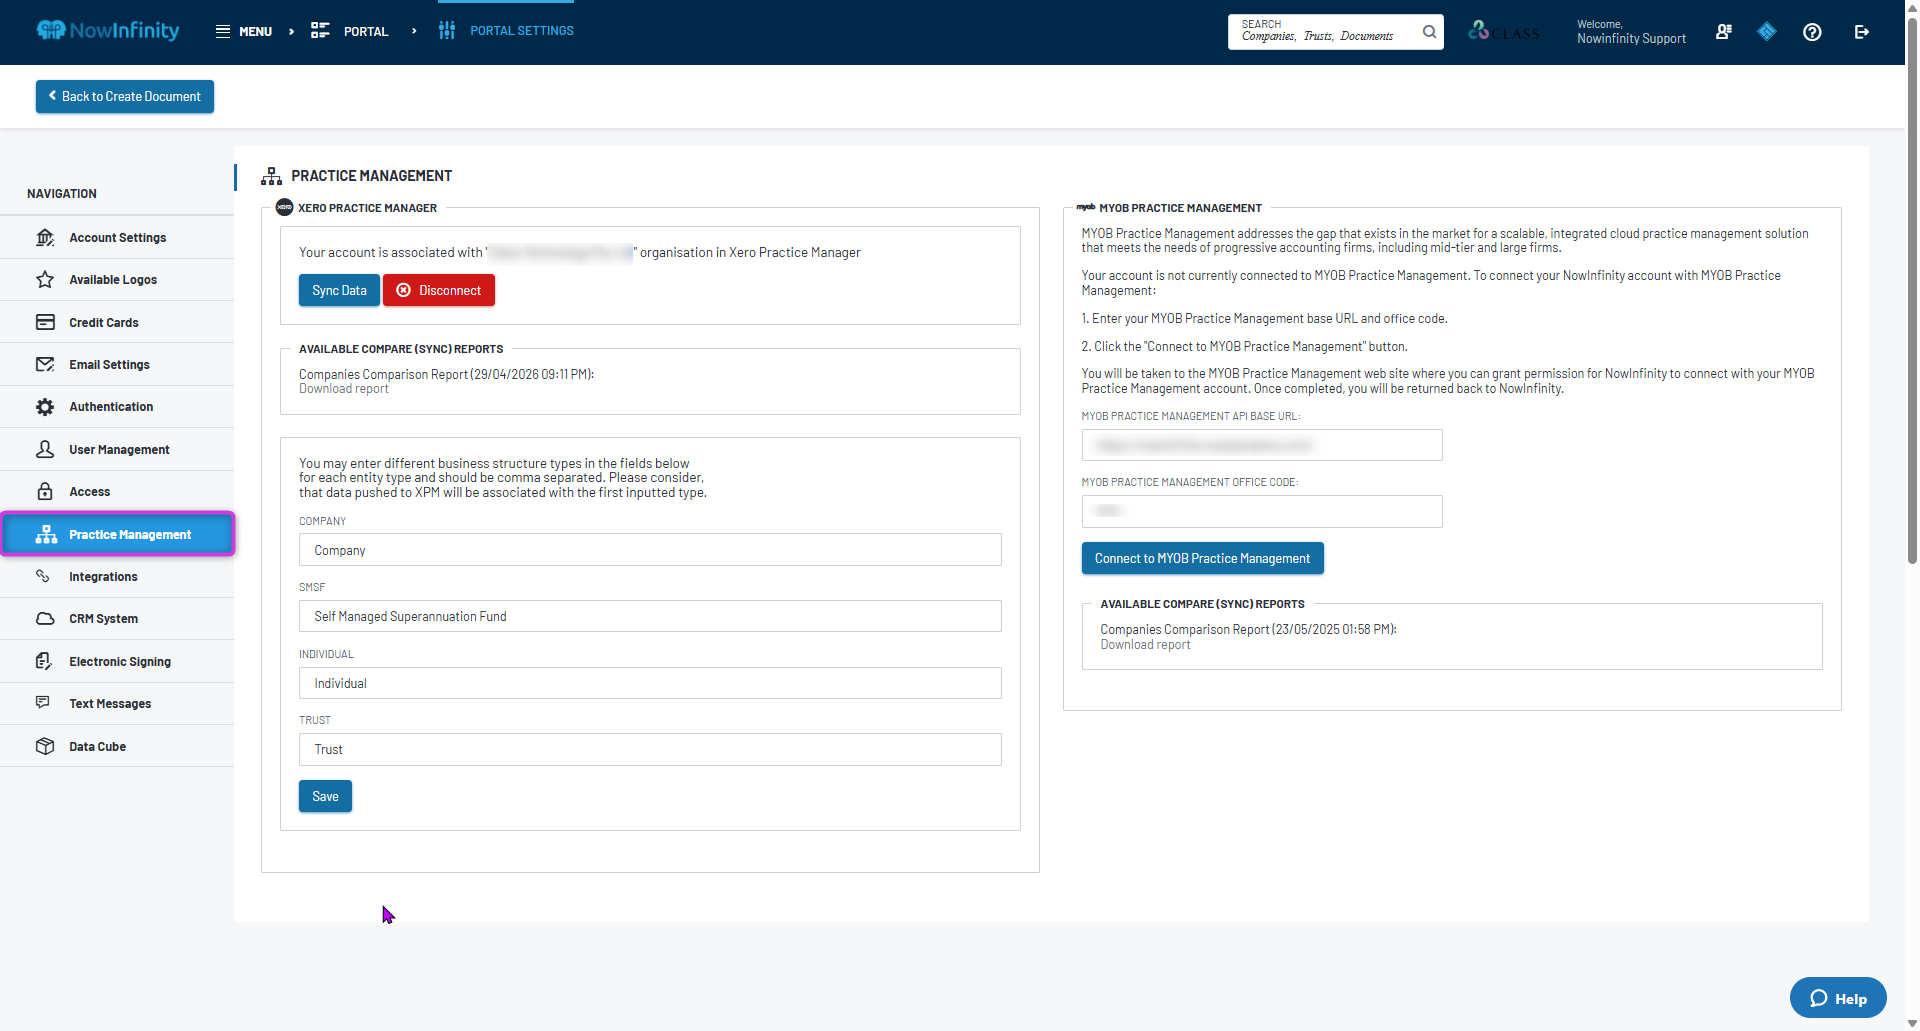
Task: Click the report text dated 29/04/2026 09:11 PM
Action: 446,375
